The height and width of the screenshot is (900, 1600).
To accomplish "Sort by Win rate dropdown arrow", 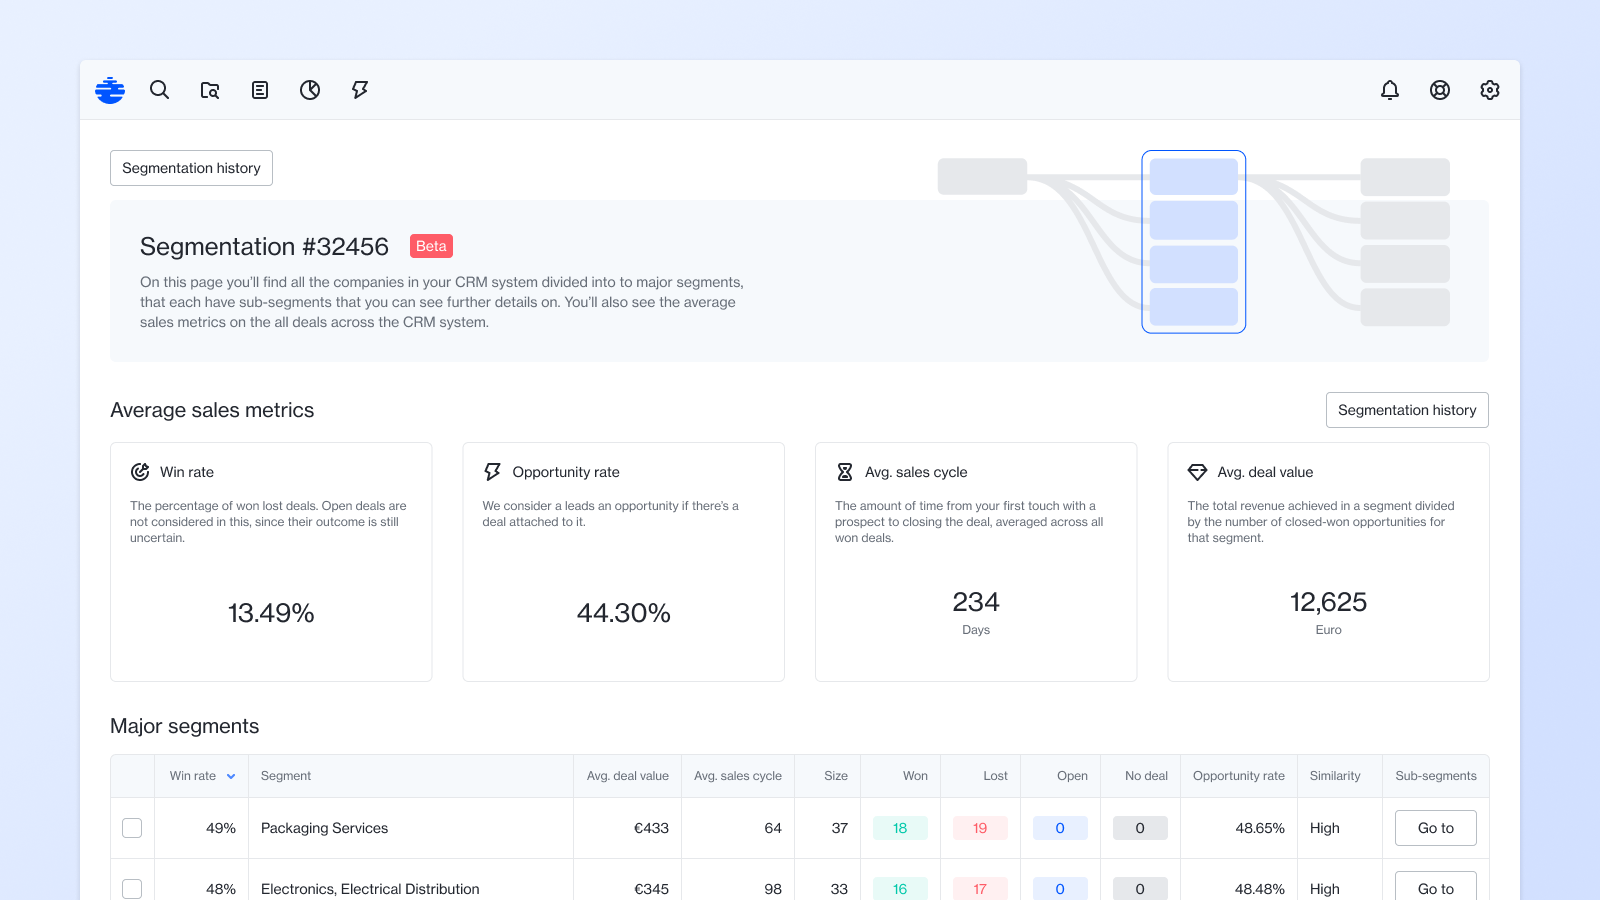I will tap(231, 776).
